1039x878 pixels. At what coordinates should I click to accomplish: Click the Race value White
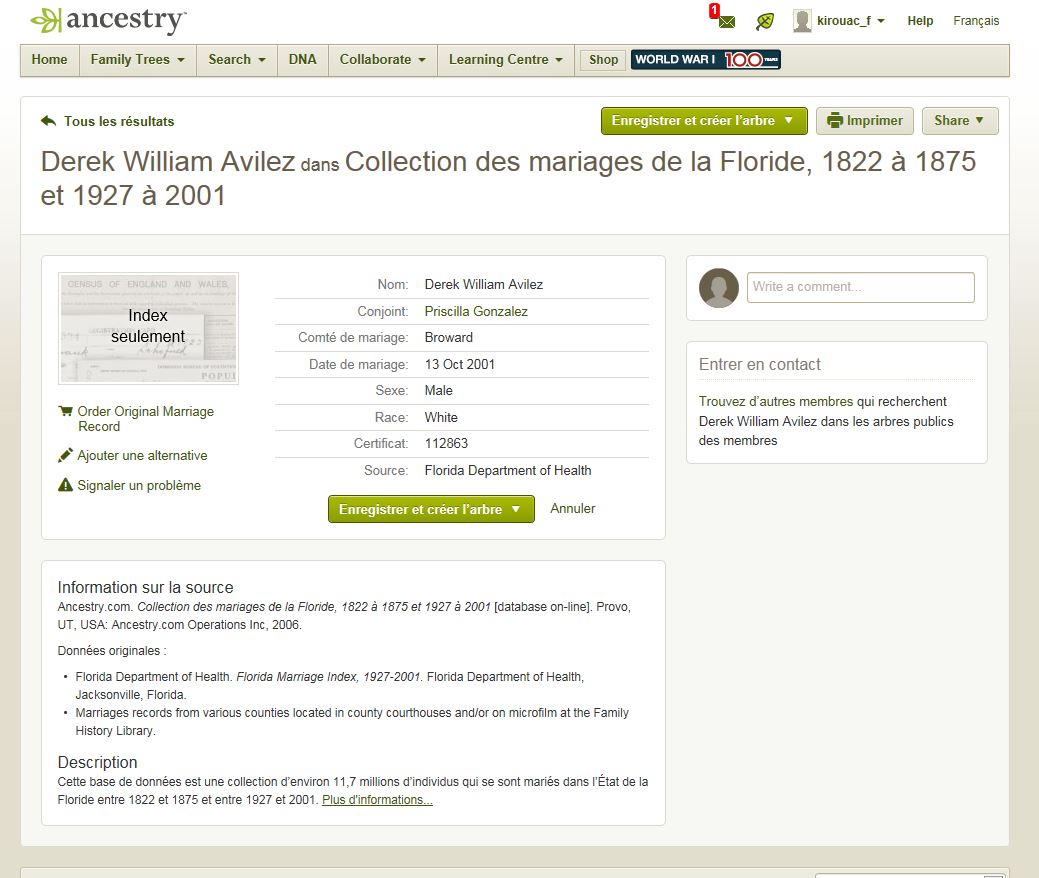[x=441, y=417]
